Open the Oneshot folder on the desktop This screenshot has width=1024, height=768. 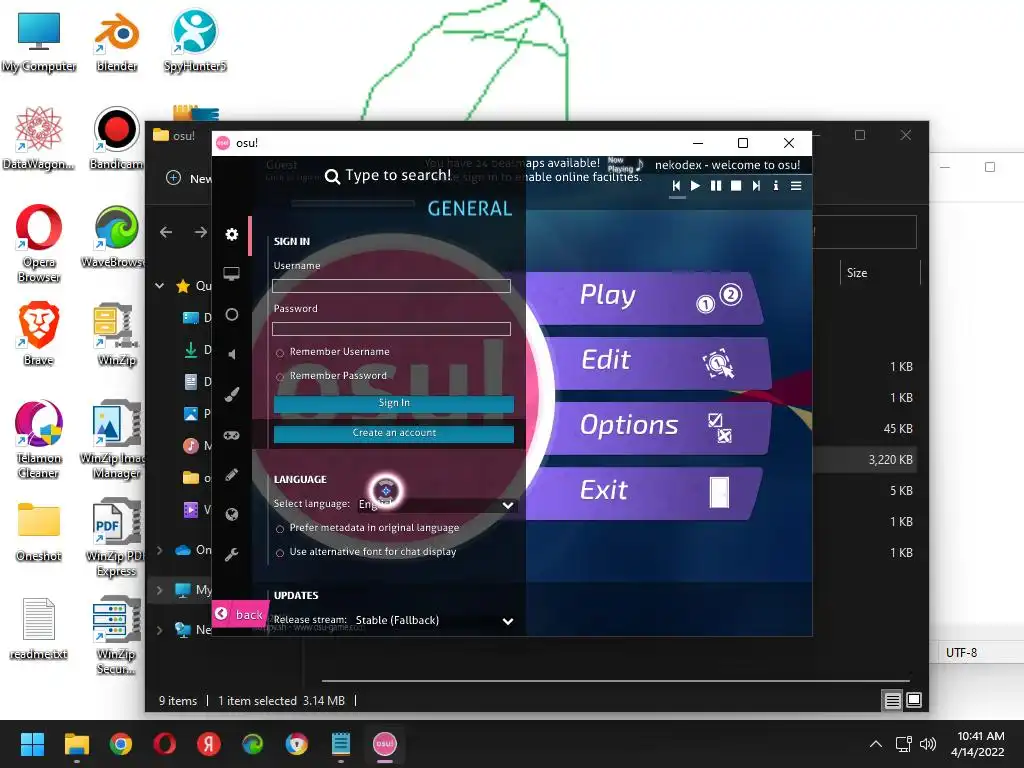tap(39, 531)
